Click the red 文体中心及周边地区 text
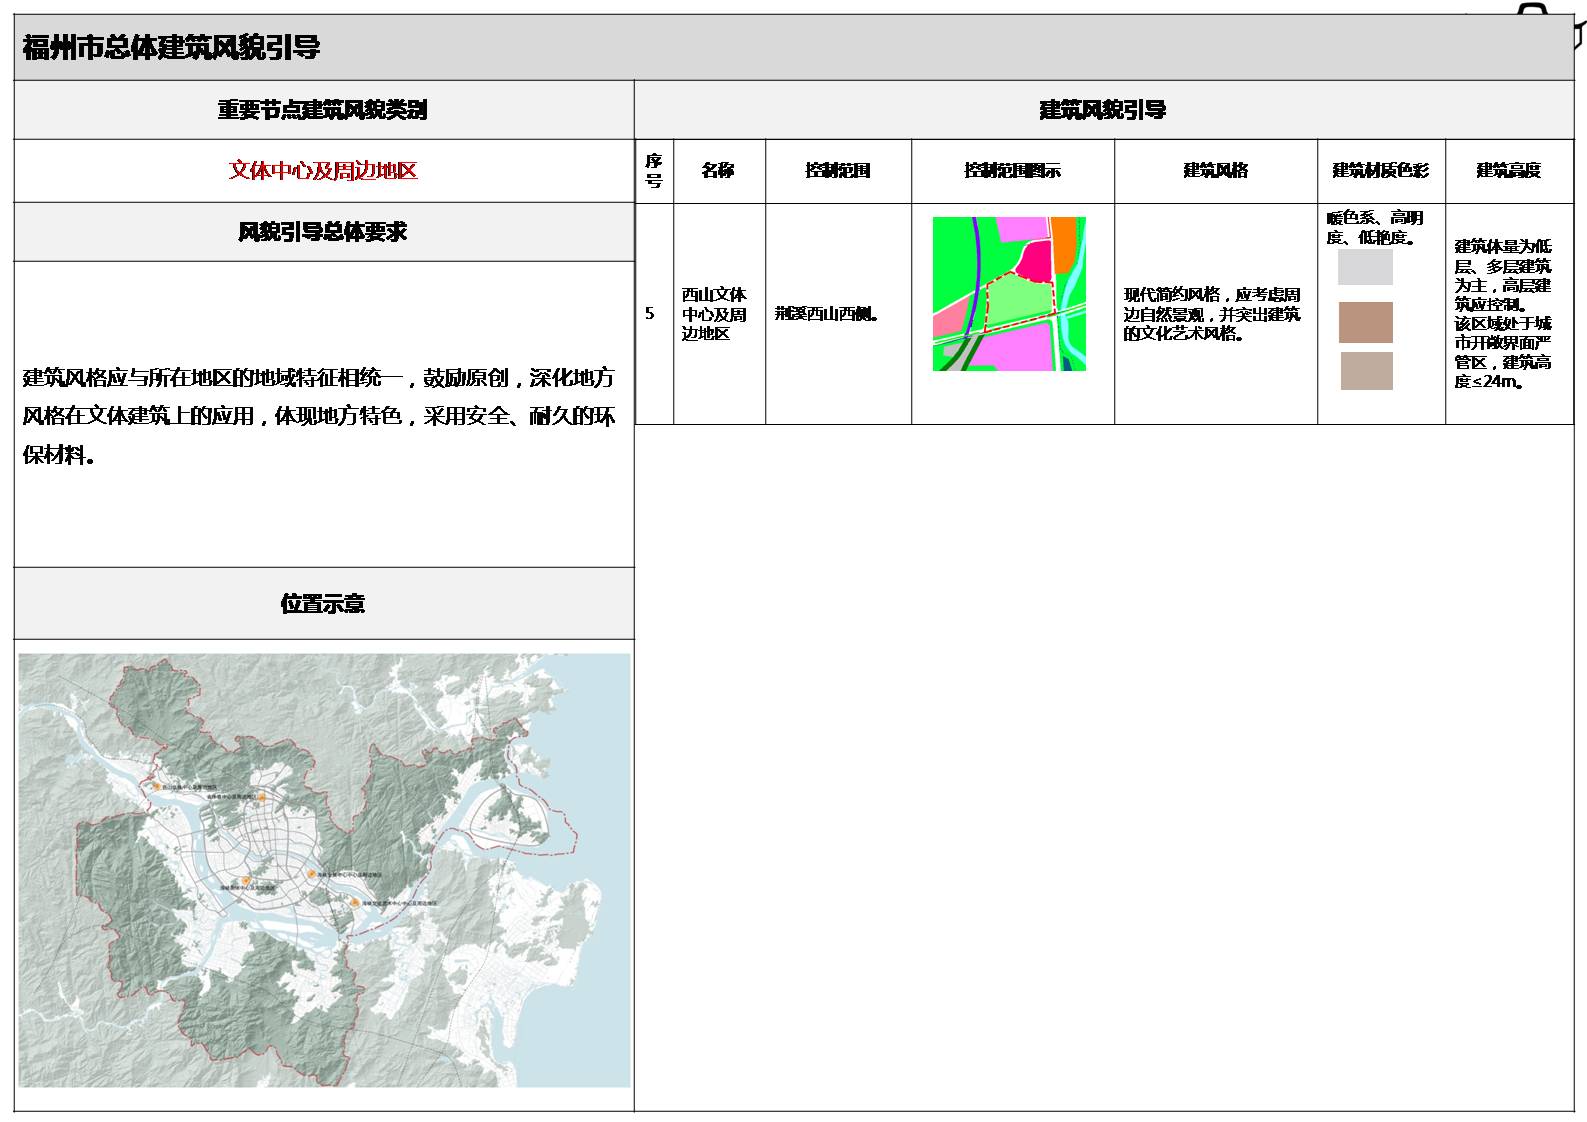The height and width of the screenshot is (1122, 1587). [323, 171]
